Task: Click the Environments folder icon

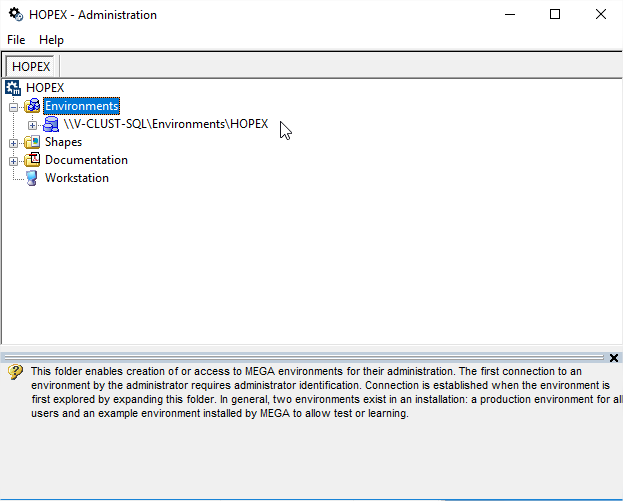Action: pos(32,106)
